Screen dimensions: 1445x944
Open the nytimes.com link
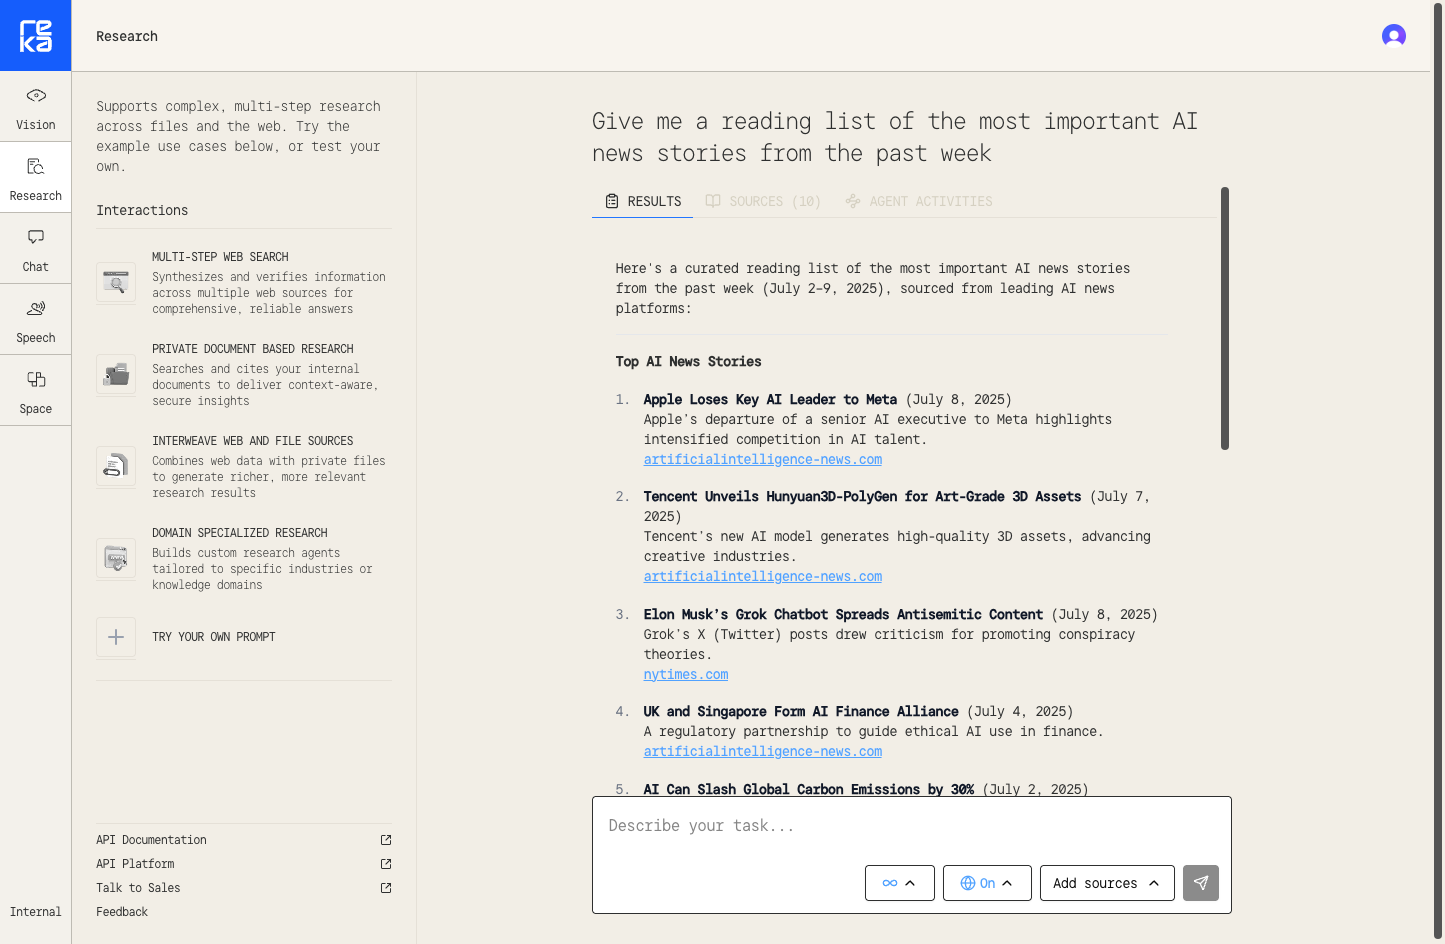pos(686,675)
